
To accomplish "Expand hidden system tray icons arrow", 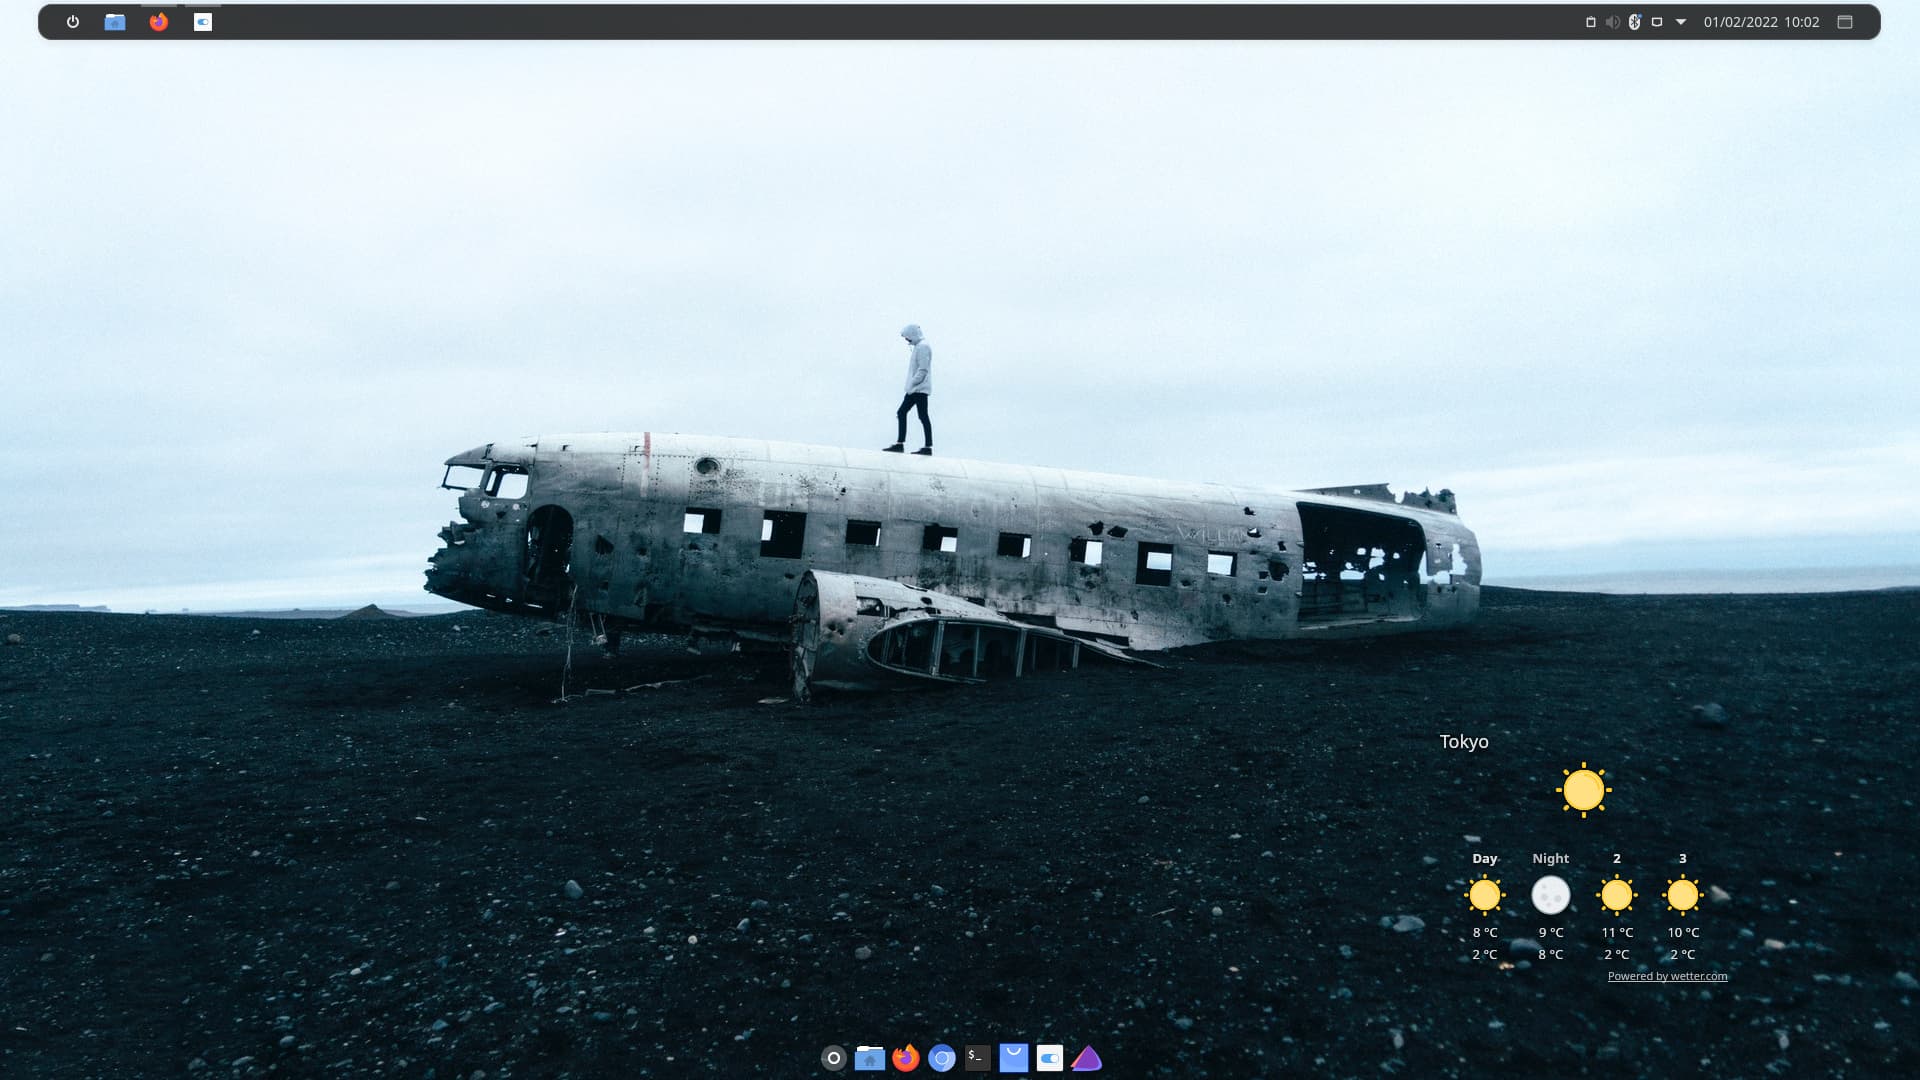I will pos(1681,22).
